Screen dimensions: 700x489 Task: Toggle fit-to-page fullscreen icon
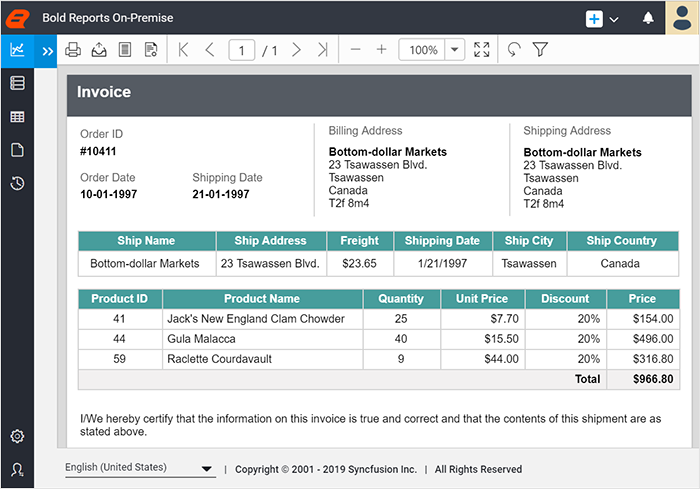481,50
